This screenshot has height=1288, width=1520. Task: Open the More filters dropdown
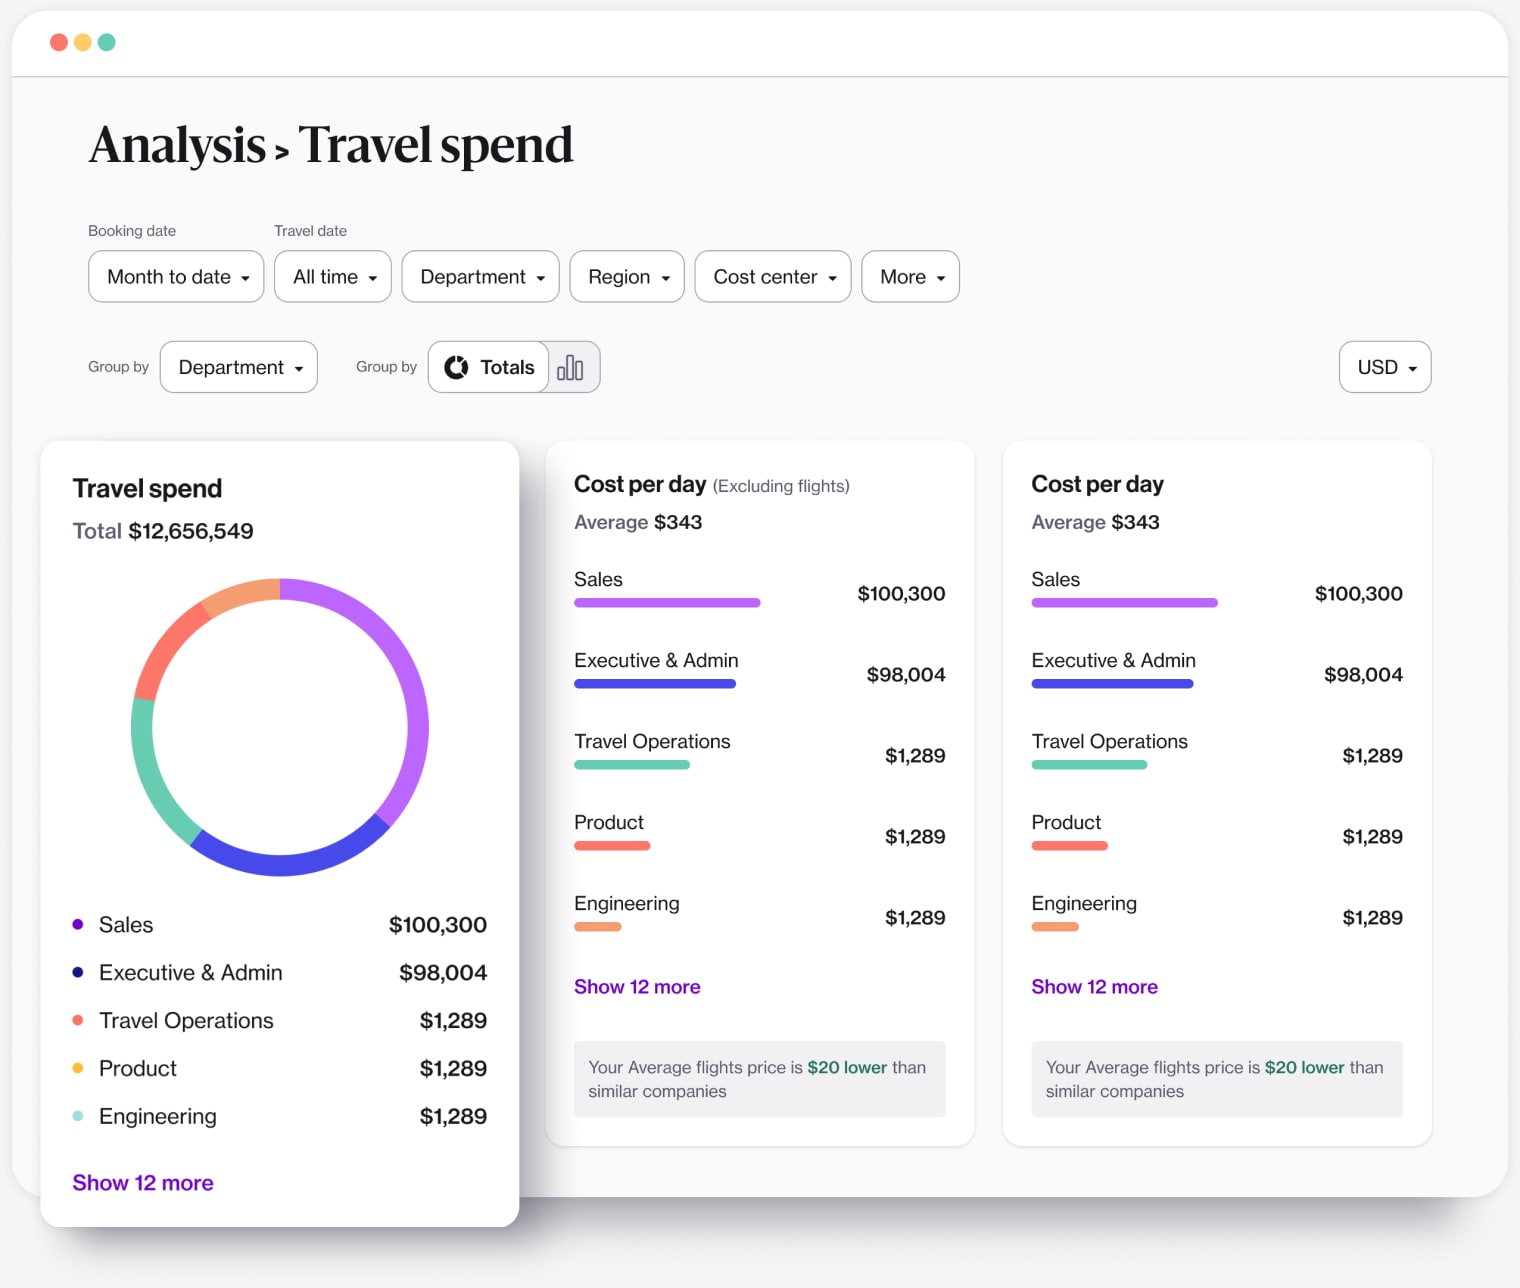tap(911, 276)
